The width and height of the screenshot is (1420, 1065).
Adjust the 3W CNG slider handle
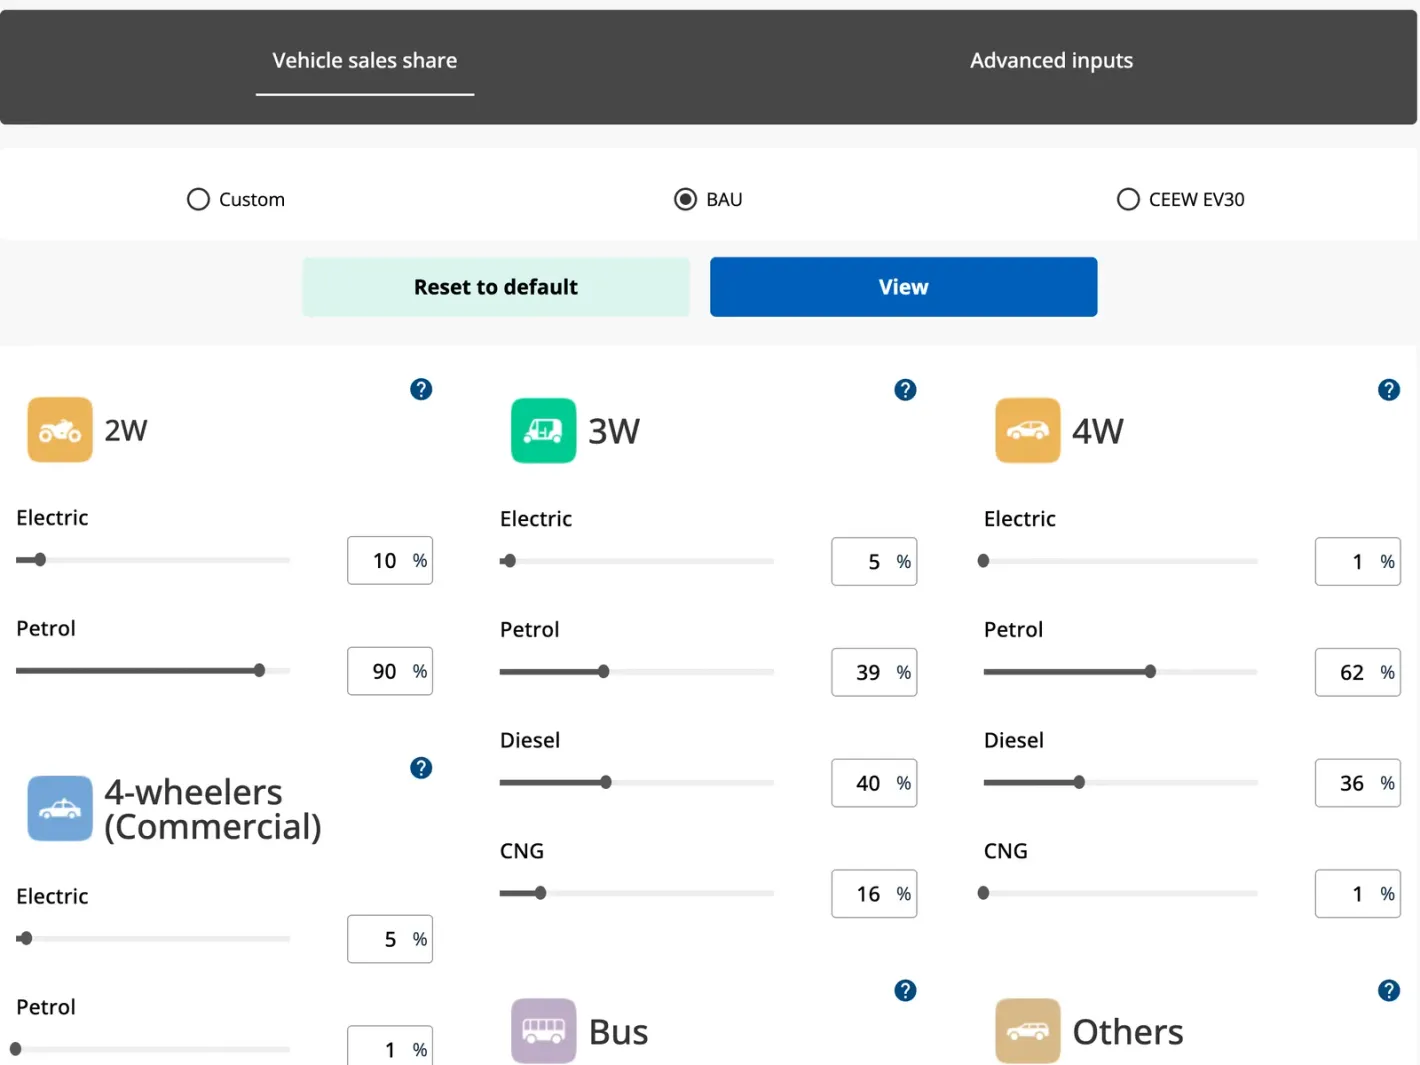coord(540,893)
